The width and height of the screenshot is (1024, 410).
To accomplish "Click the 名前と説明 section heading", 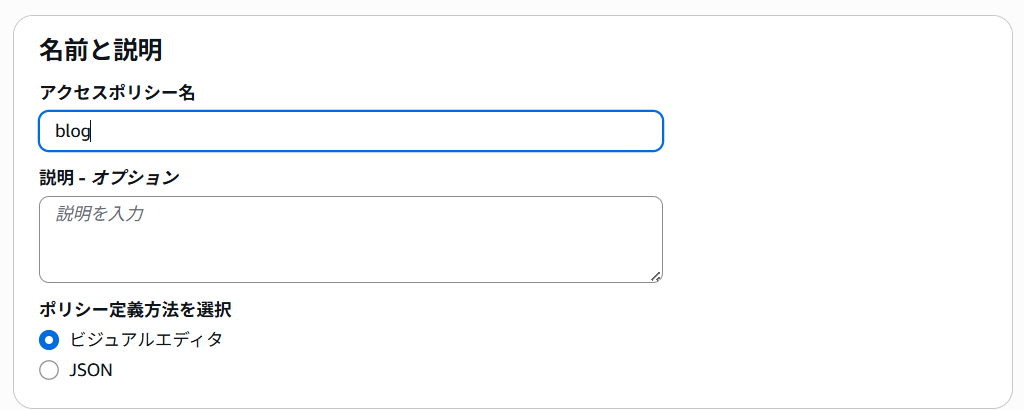I will point(101,50).
